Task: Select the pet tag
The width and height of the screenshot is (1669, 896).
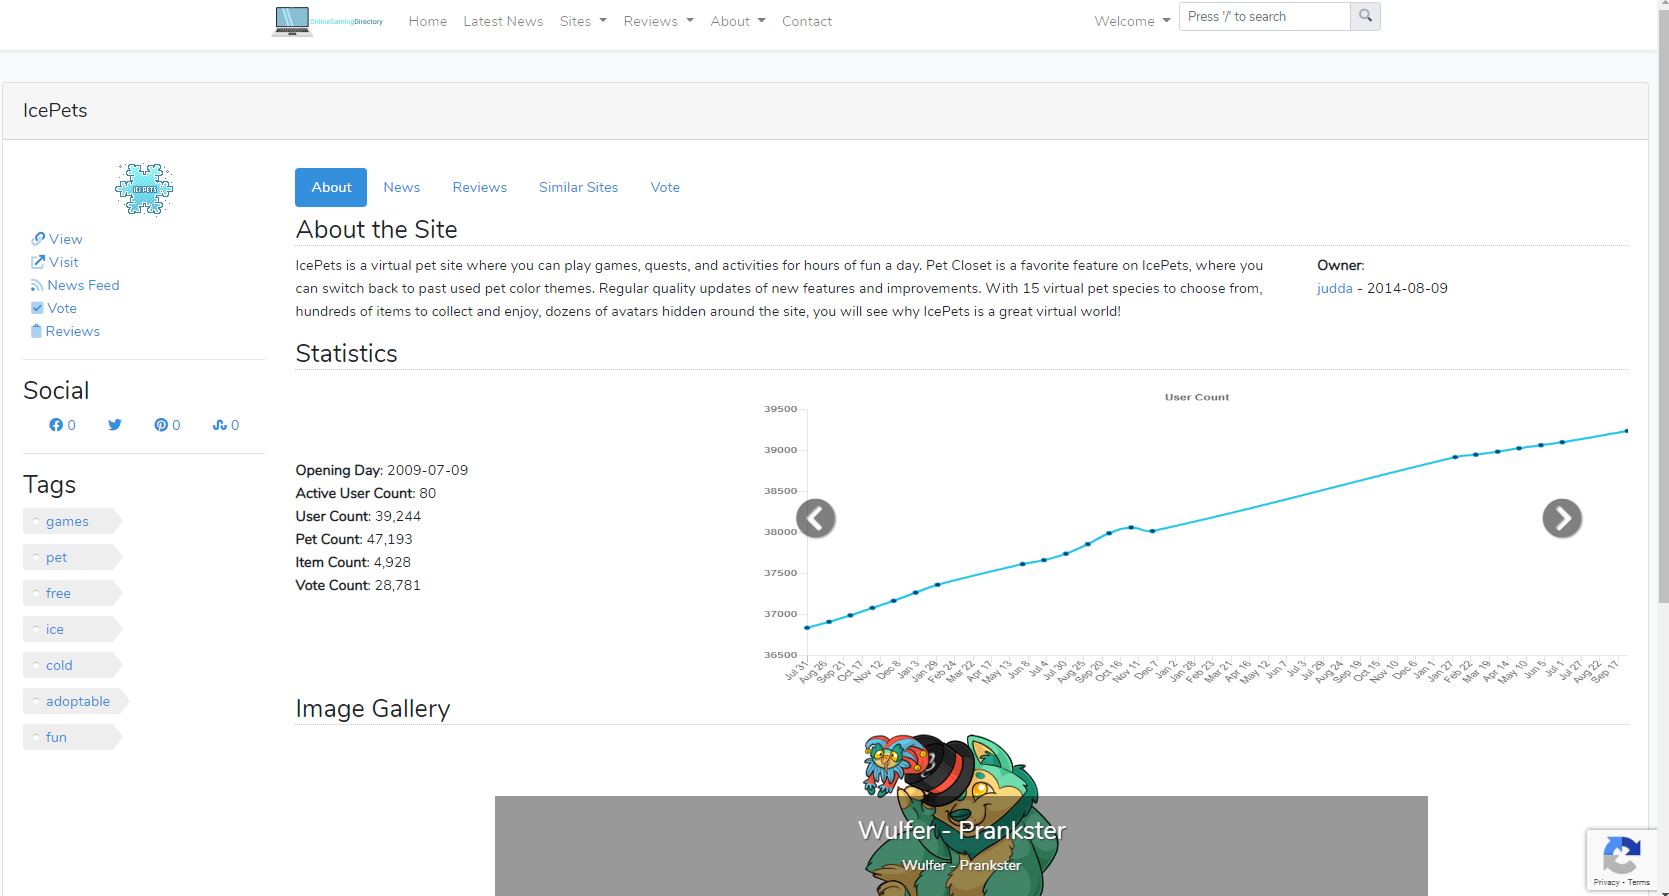Action: [72, 557]
